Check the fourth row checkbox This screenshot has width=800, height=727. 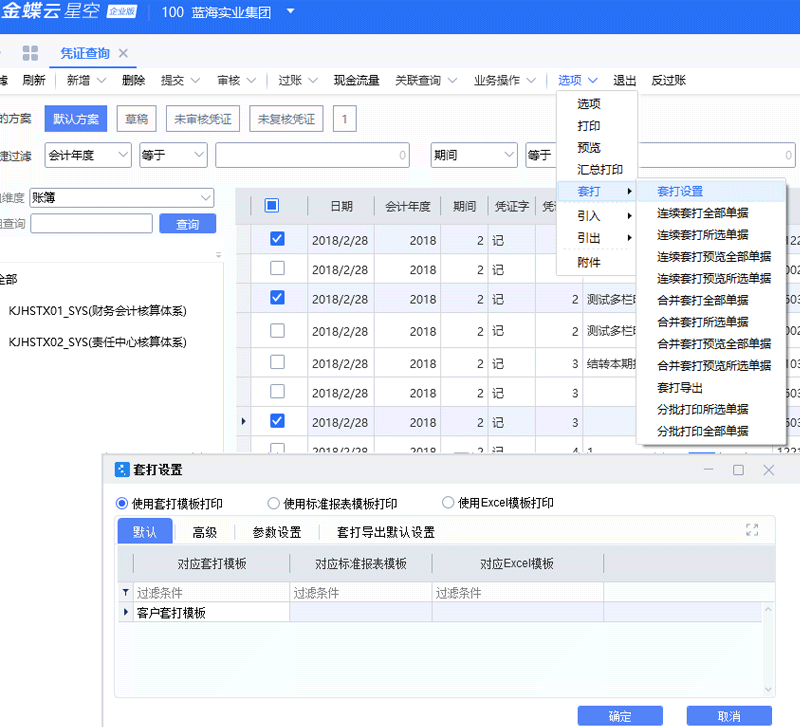pyautogui.click(x=277, y=331)
